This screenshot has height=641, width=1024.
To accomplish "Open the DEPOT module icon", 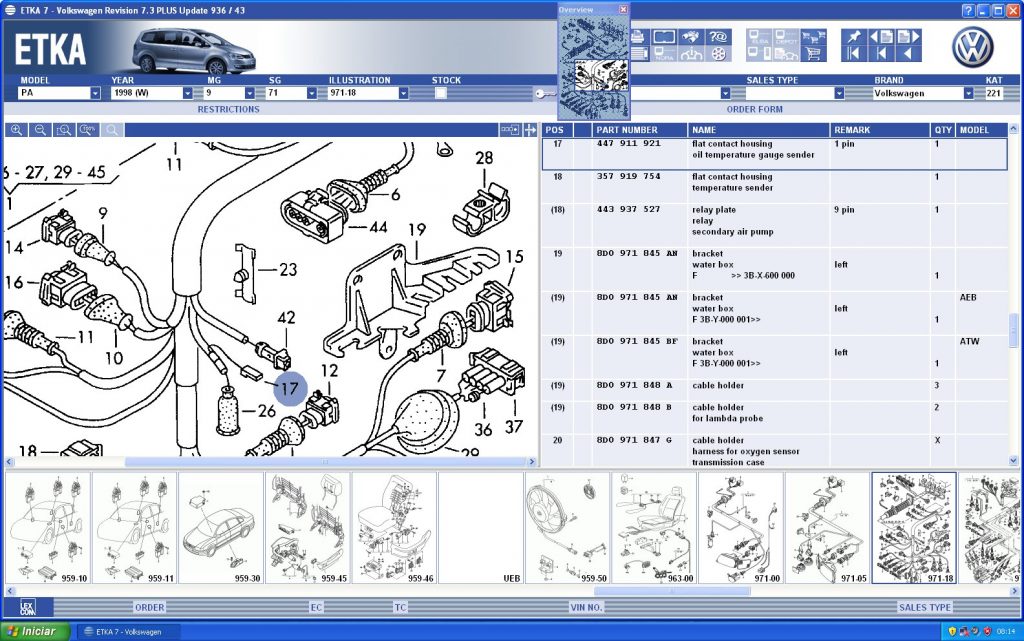I will tap(785, 35).
